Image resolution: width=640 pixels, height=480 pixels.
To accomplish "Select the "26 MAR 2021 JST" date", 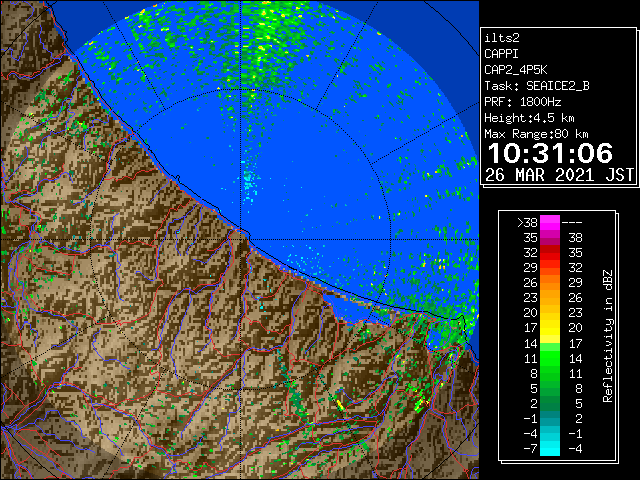I will tap(559, 175).
